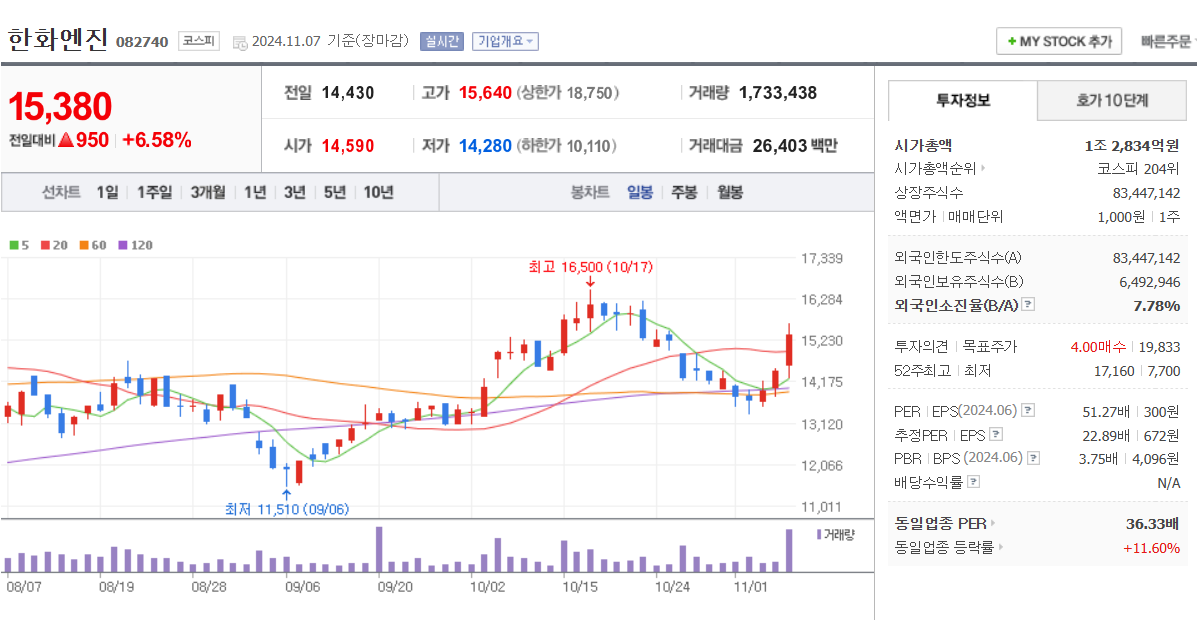Click the 최고 16,500 (10/17) chart marker
Viewport: 1197px width, 620px height.
591,267
